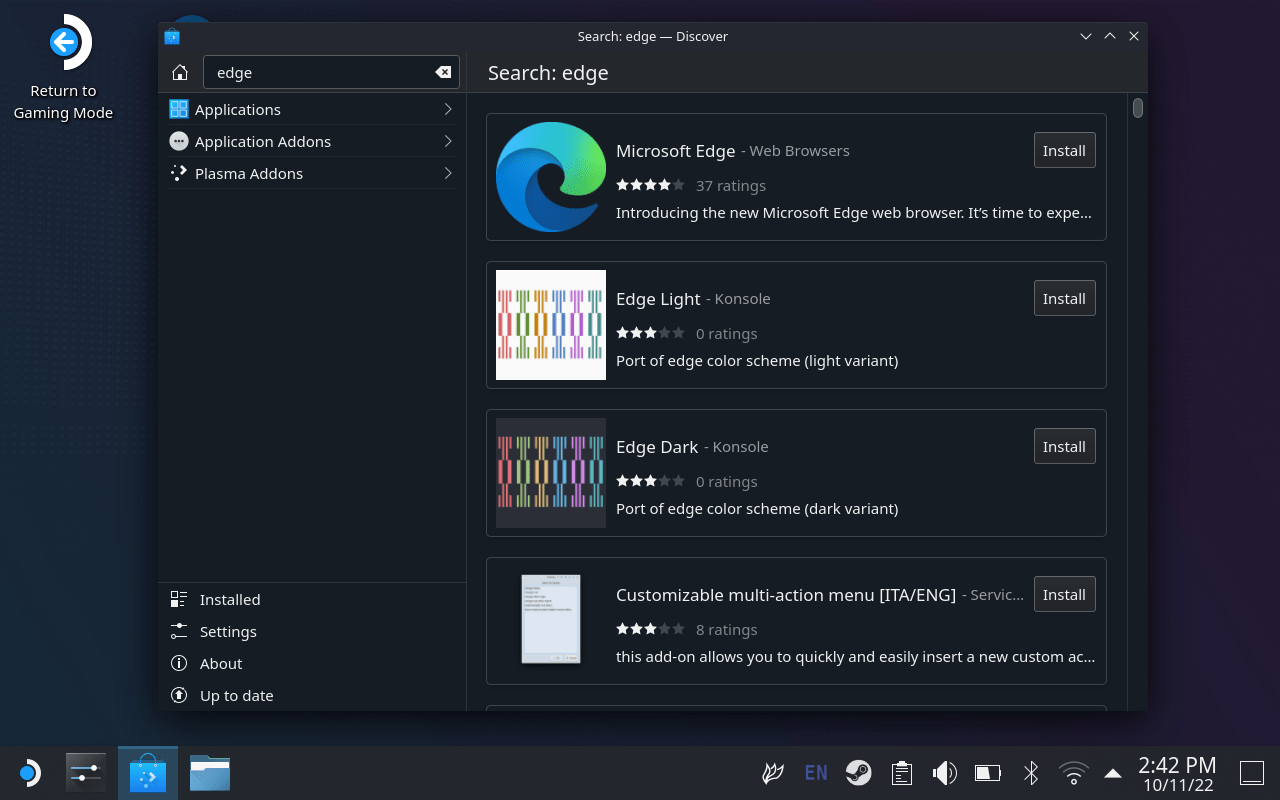The image size is (1280, 800).
Task: Click Customizable multi-action menu title
Action: (x=786, y=595)
